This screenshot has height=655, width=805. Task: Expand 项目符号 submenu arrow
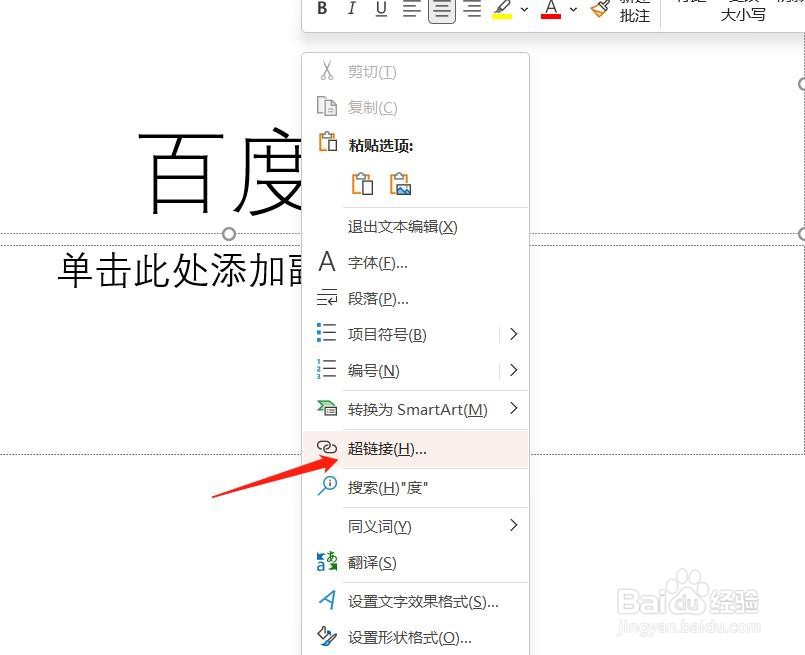514,335
